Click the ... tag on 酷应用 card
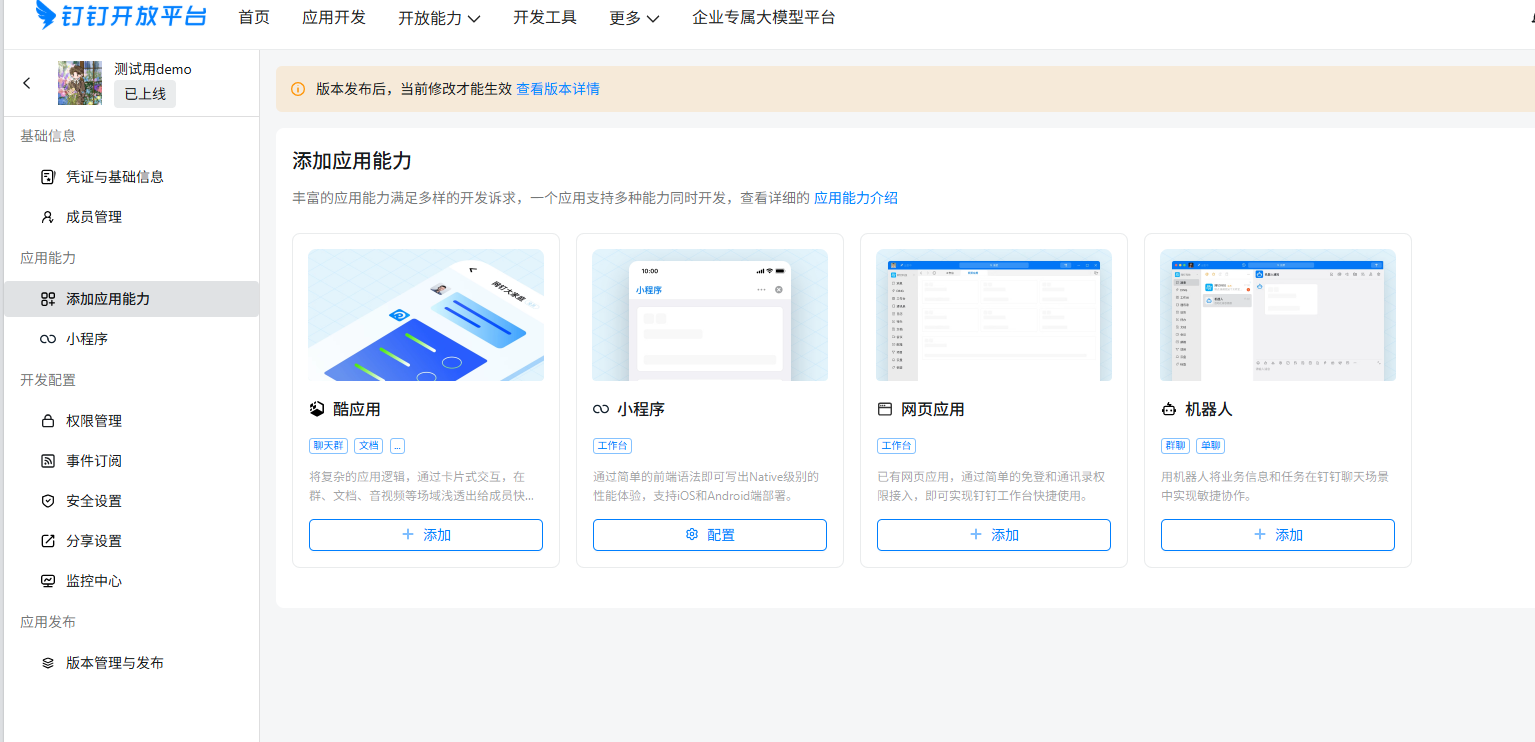This screenshot has width=1535, height=742. [397, 446]
